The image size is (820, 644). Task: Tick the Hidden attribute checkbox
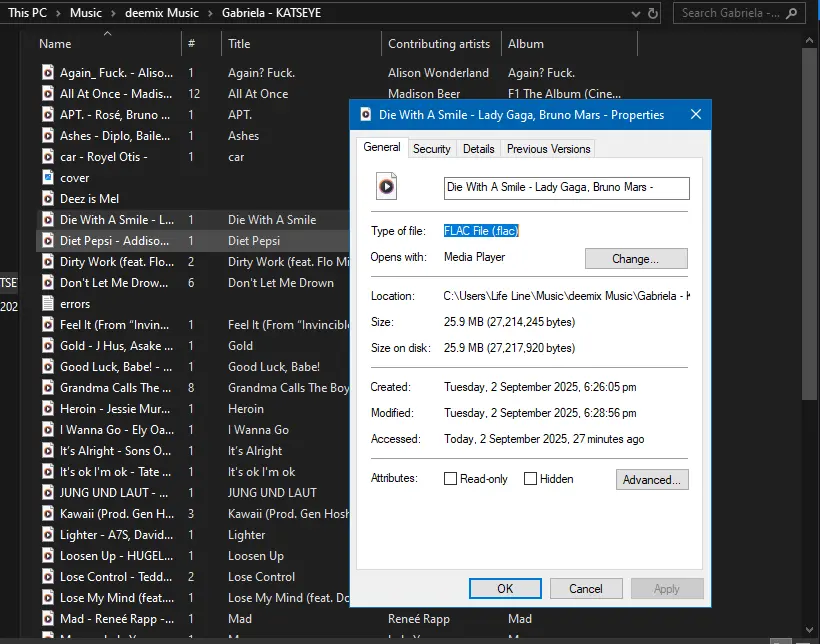coord(530,479)
